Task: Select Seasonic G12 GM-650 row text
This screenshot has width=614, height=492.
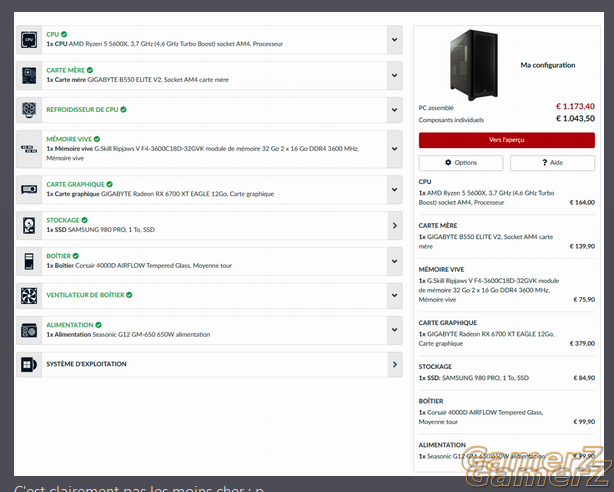Action: pos(128,335)
